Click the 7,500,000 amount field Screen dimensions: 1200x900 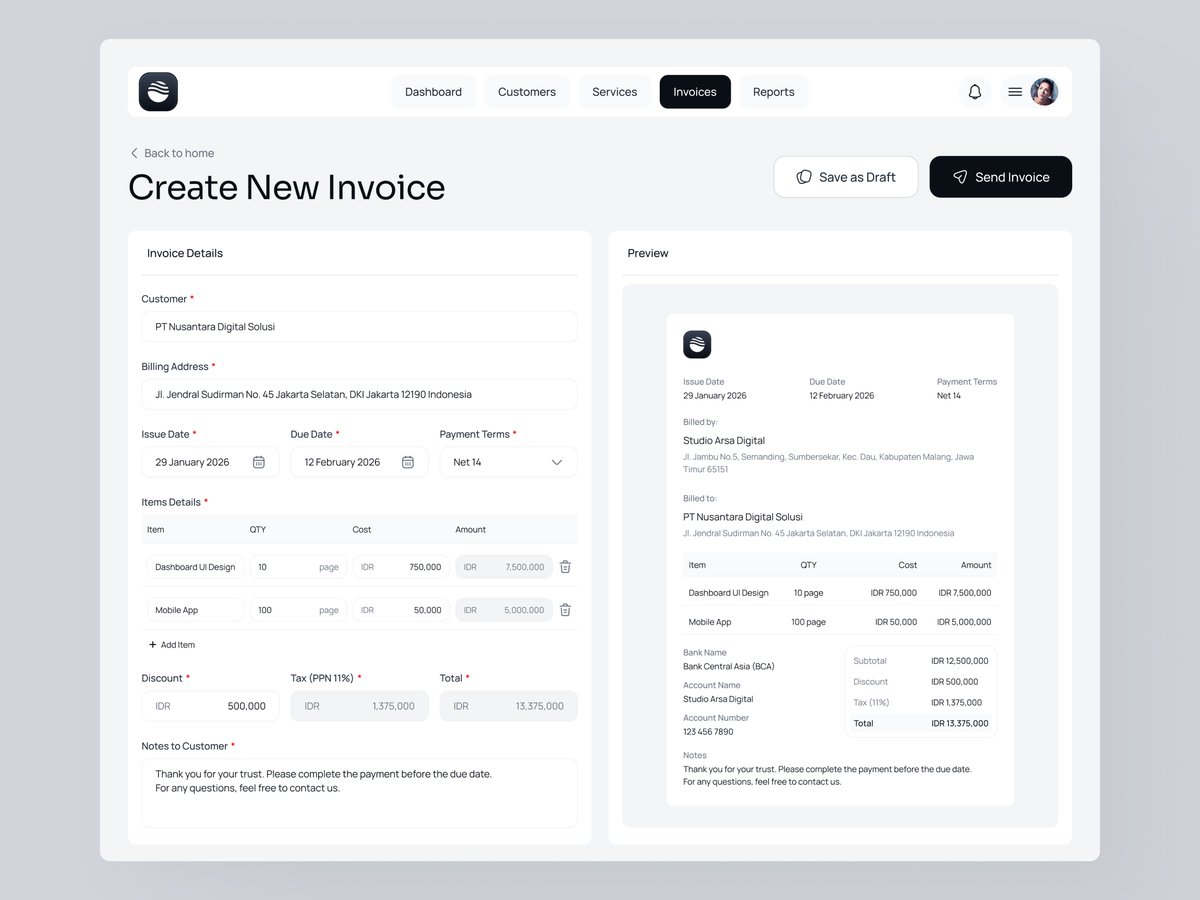[504, 567]
